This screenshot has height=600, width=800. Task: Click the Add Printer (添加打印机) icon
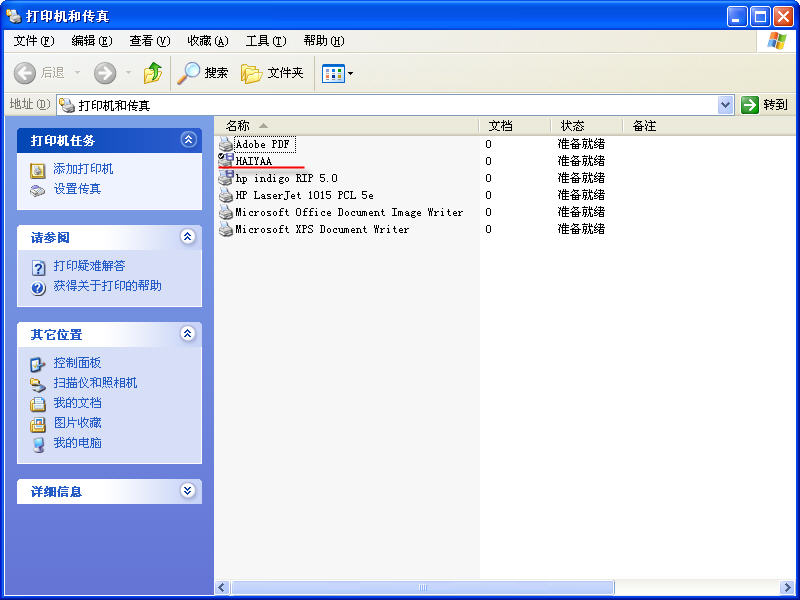[38, 170]
